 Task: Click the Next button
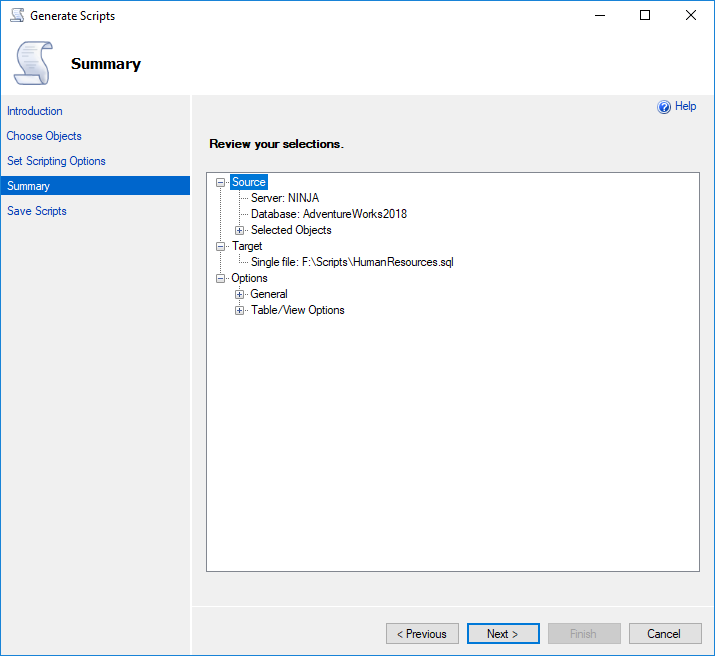click(503, 634)
